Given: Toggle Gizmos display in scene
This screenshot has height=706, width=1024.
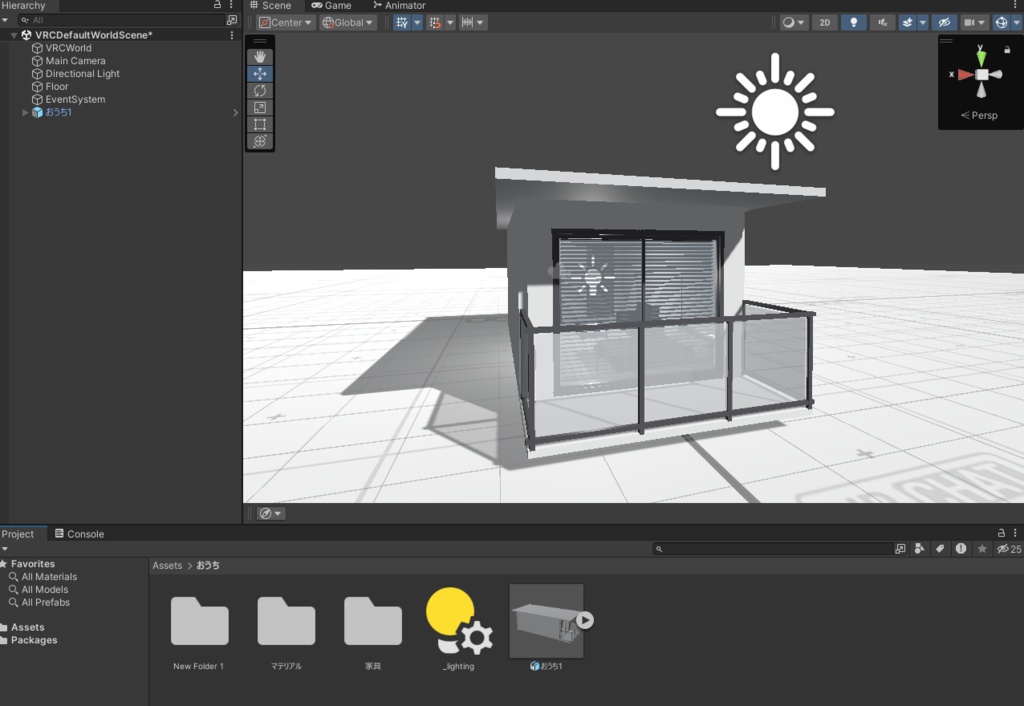Looking at the screenshot, I should [1001, 22].
